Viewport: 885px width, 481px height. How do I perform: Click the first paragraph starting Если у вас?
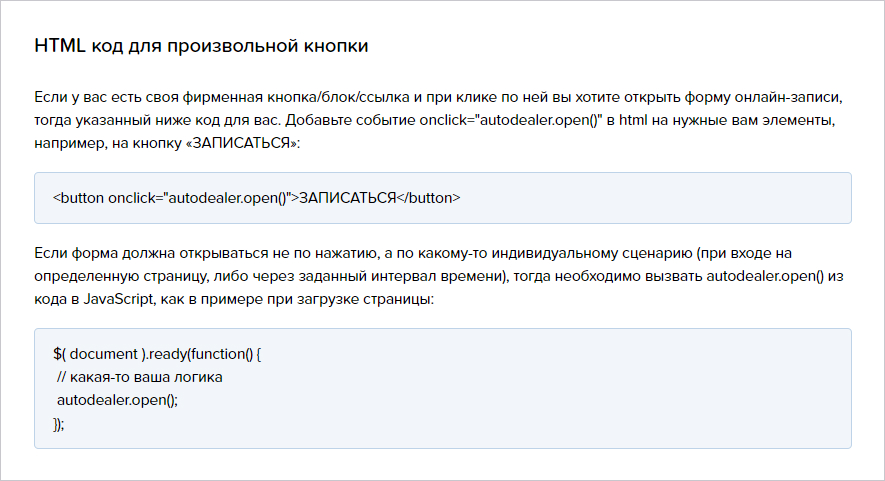(438, 120)
